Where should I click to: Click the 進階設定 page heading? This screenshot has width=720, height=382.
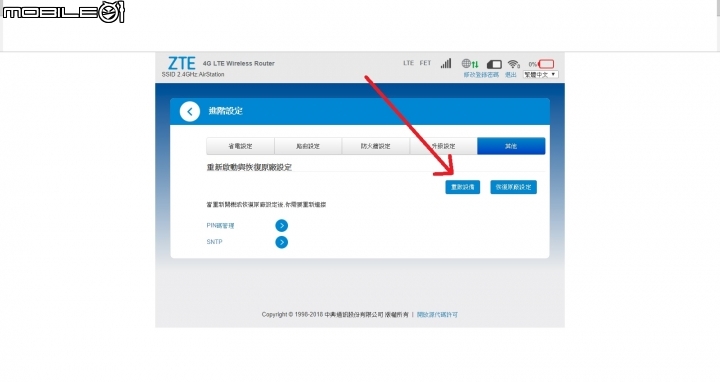[x=225, y=111]
